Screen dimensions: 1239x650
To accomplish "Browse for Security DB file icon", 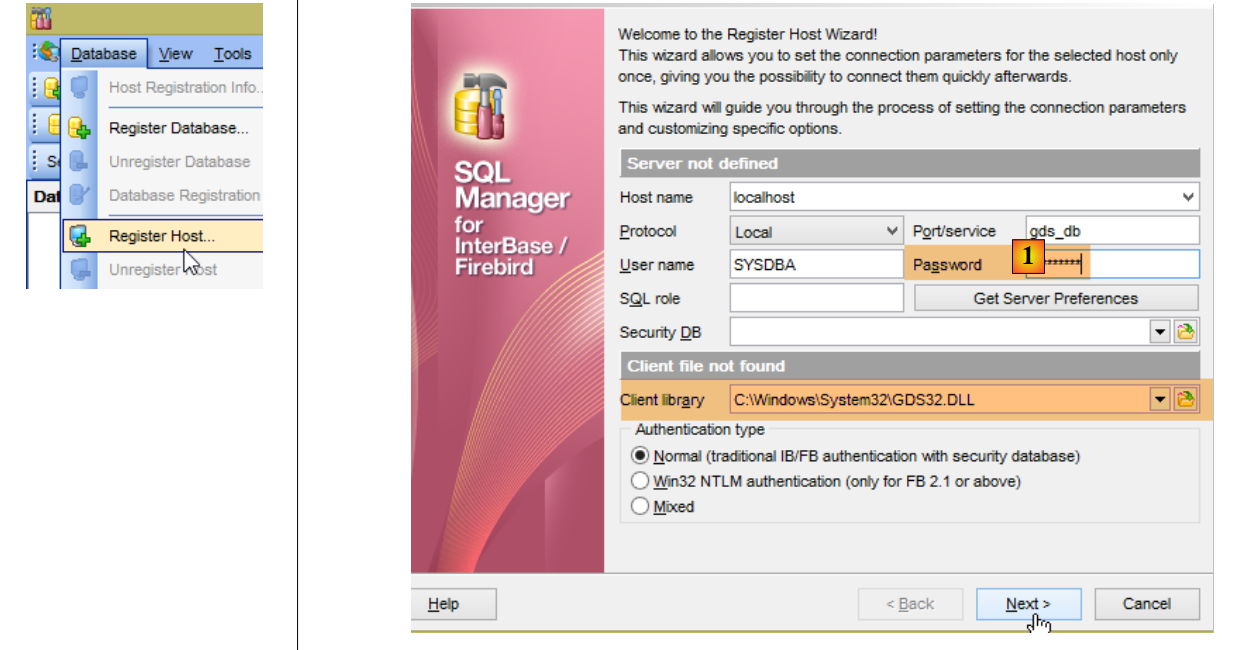I will [x=1186, y=333].
